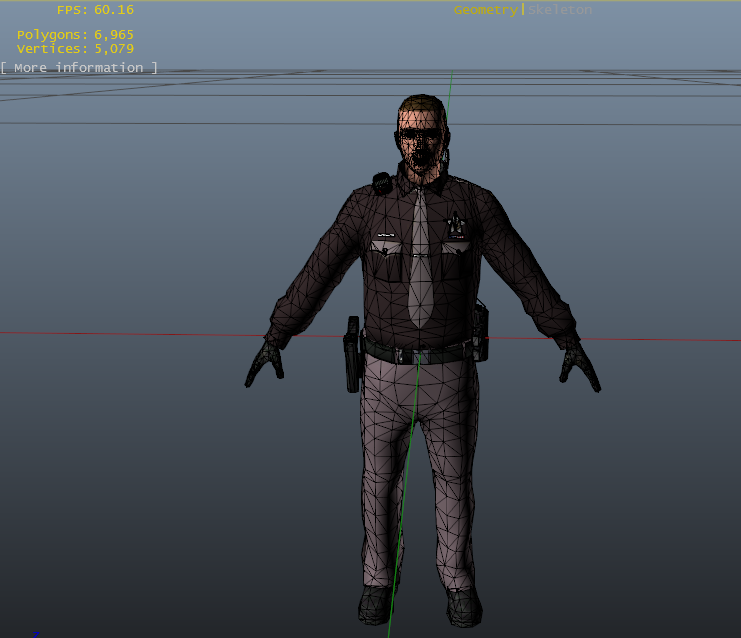The image size is (741, 638).
Task: Click the badge on the model's chest
Action: [x=456, y=225]
